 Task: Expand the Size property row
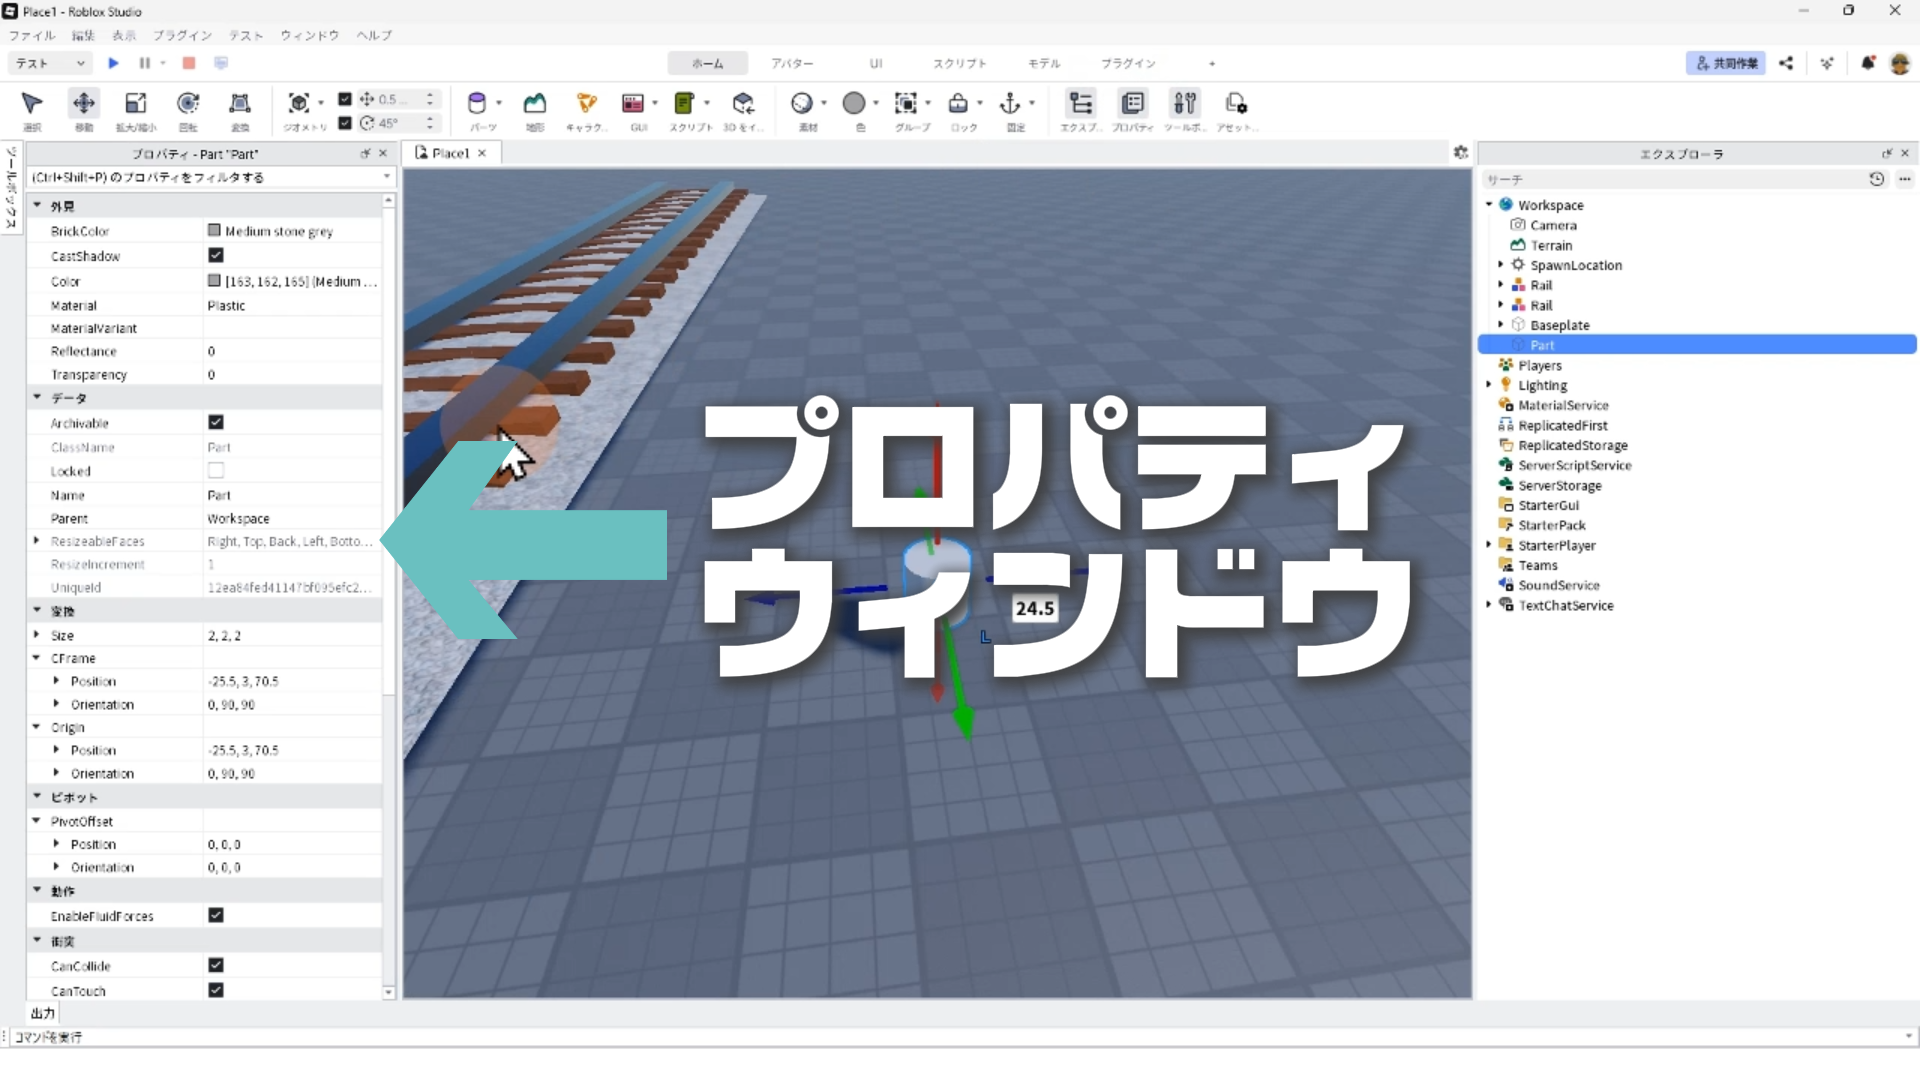(x=37, y=635)
